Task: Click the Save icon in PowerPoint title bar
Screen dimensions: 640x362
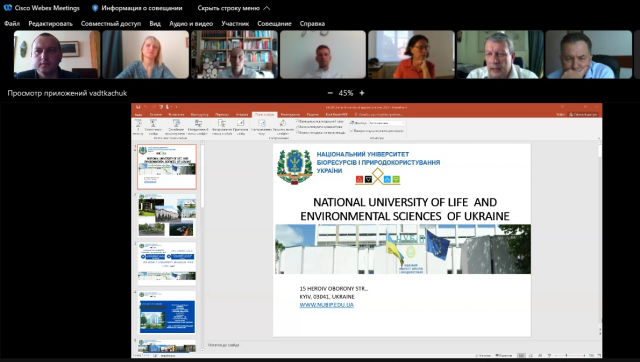Action: 138,107
